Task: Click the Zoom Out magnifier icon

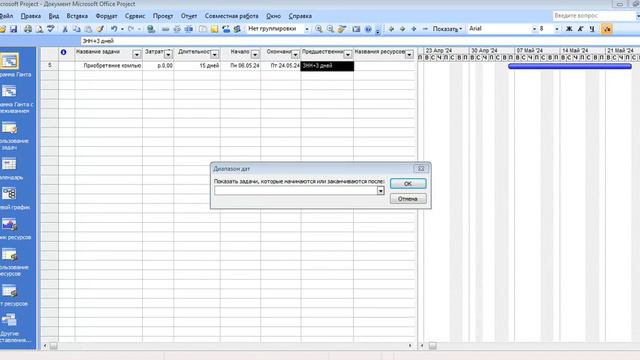Action: (x=330, y=29)
